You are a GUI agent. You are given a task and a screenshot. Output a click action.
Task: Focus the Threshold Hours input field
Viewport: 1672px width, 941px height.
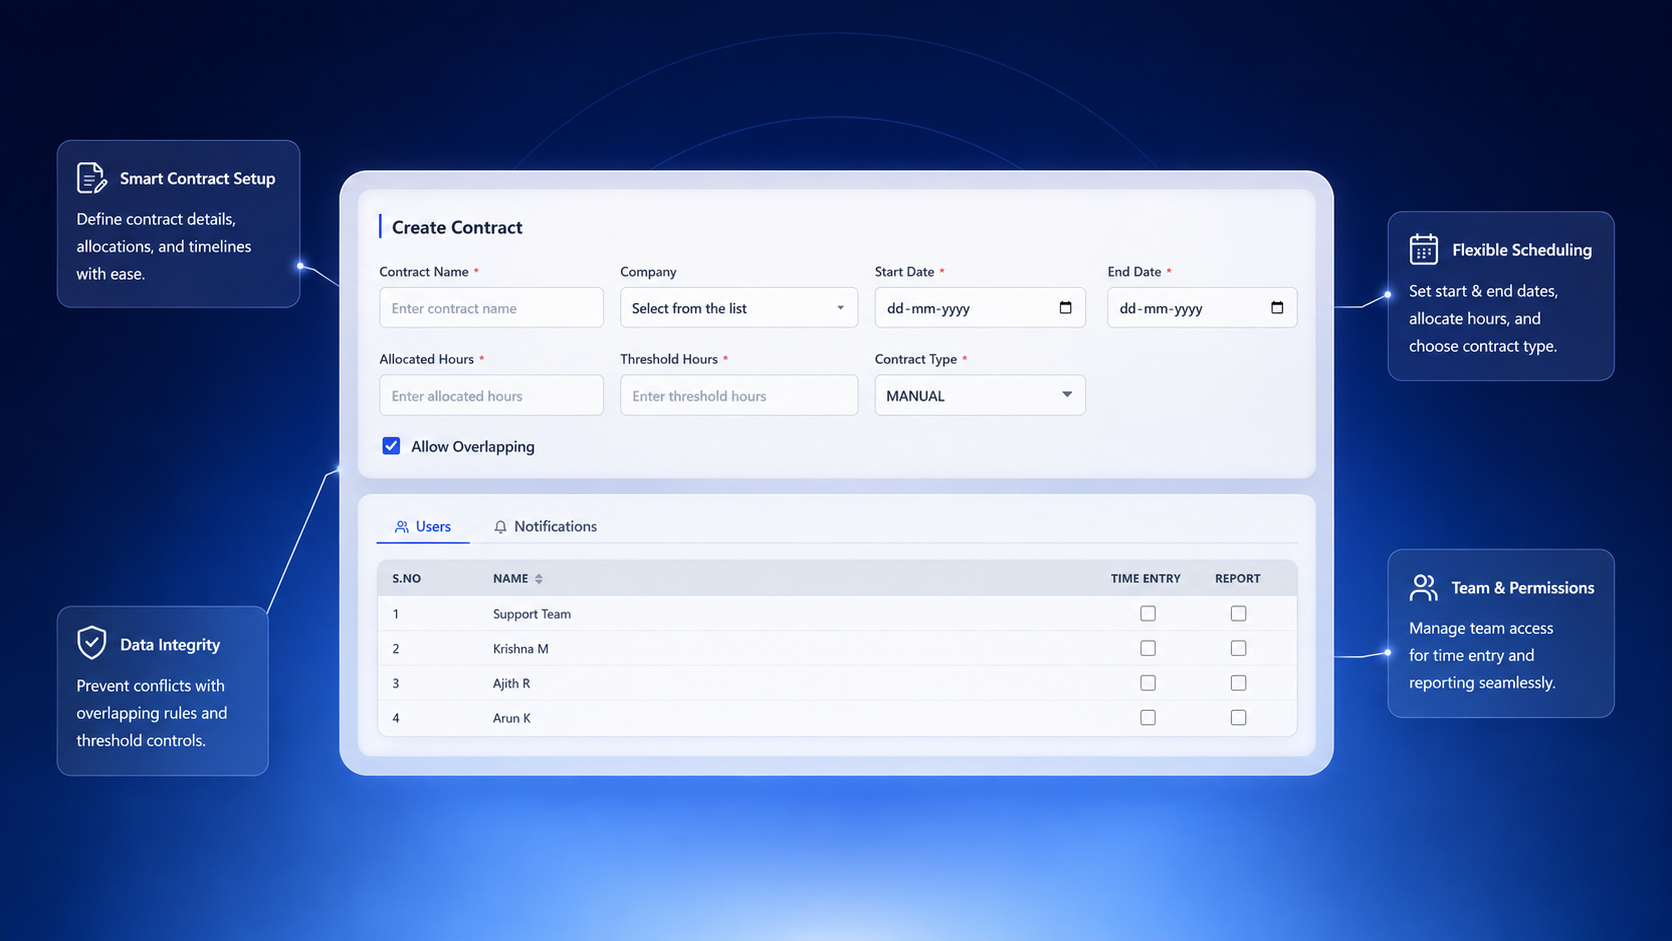pyautogui.click(x=739, y=395)
